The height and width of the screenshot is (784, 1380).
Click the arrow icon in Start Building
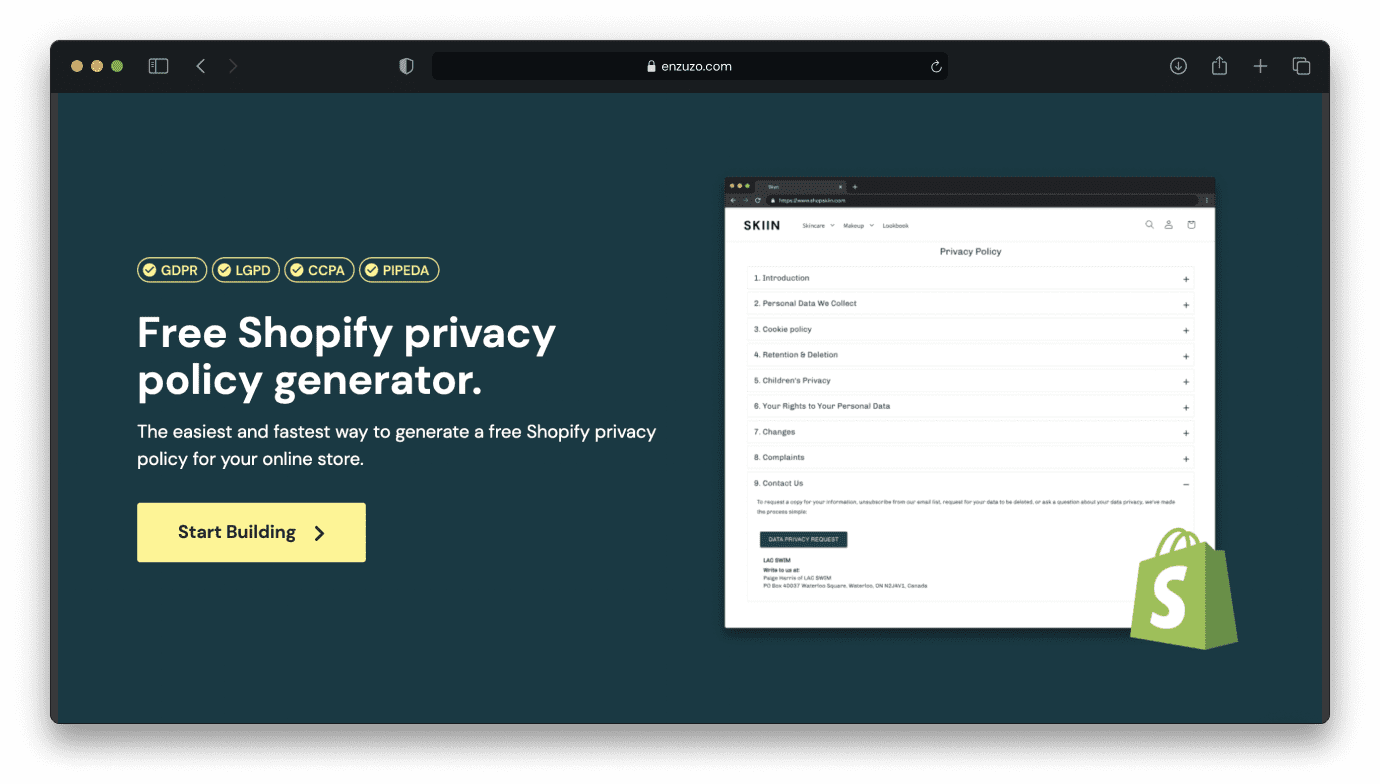pos(320,533)
